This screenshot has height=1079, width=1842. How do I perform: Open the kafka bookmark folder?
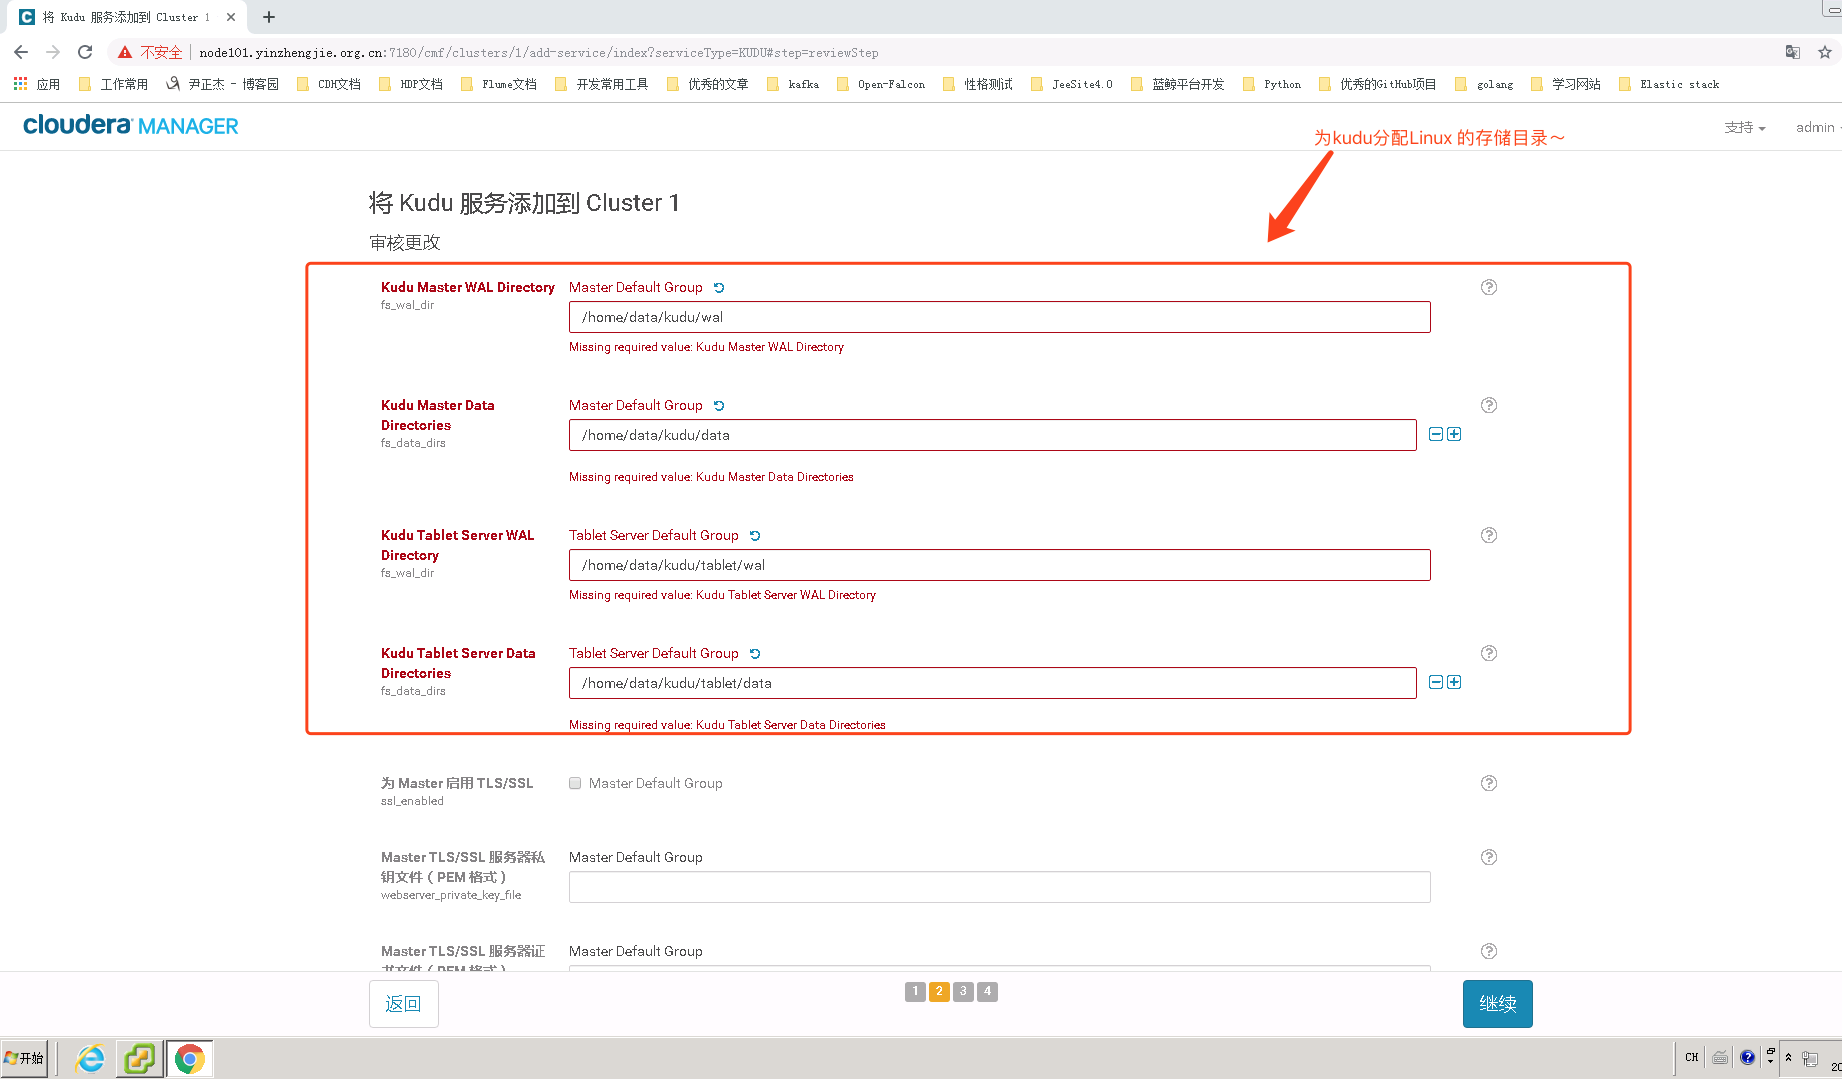pos(793,84)
